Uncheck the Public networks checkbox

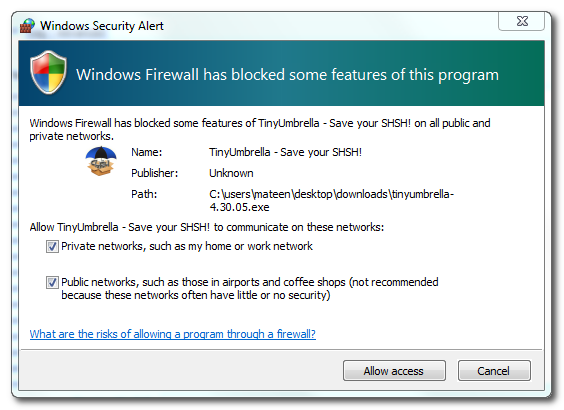click(52, 282)
